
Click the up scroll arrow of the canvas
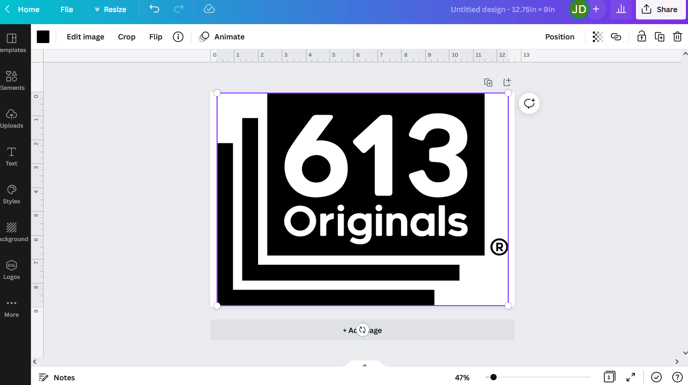coord(685,54)
